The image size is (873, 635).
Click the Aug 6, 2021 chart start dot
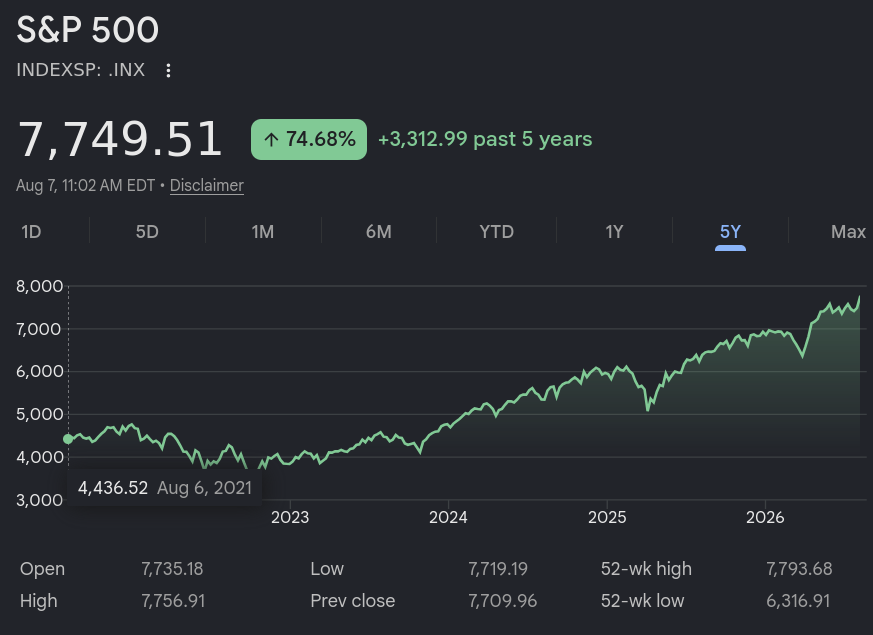click(68, 439)
